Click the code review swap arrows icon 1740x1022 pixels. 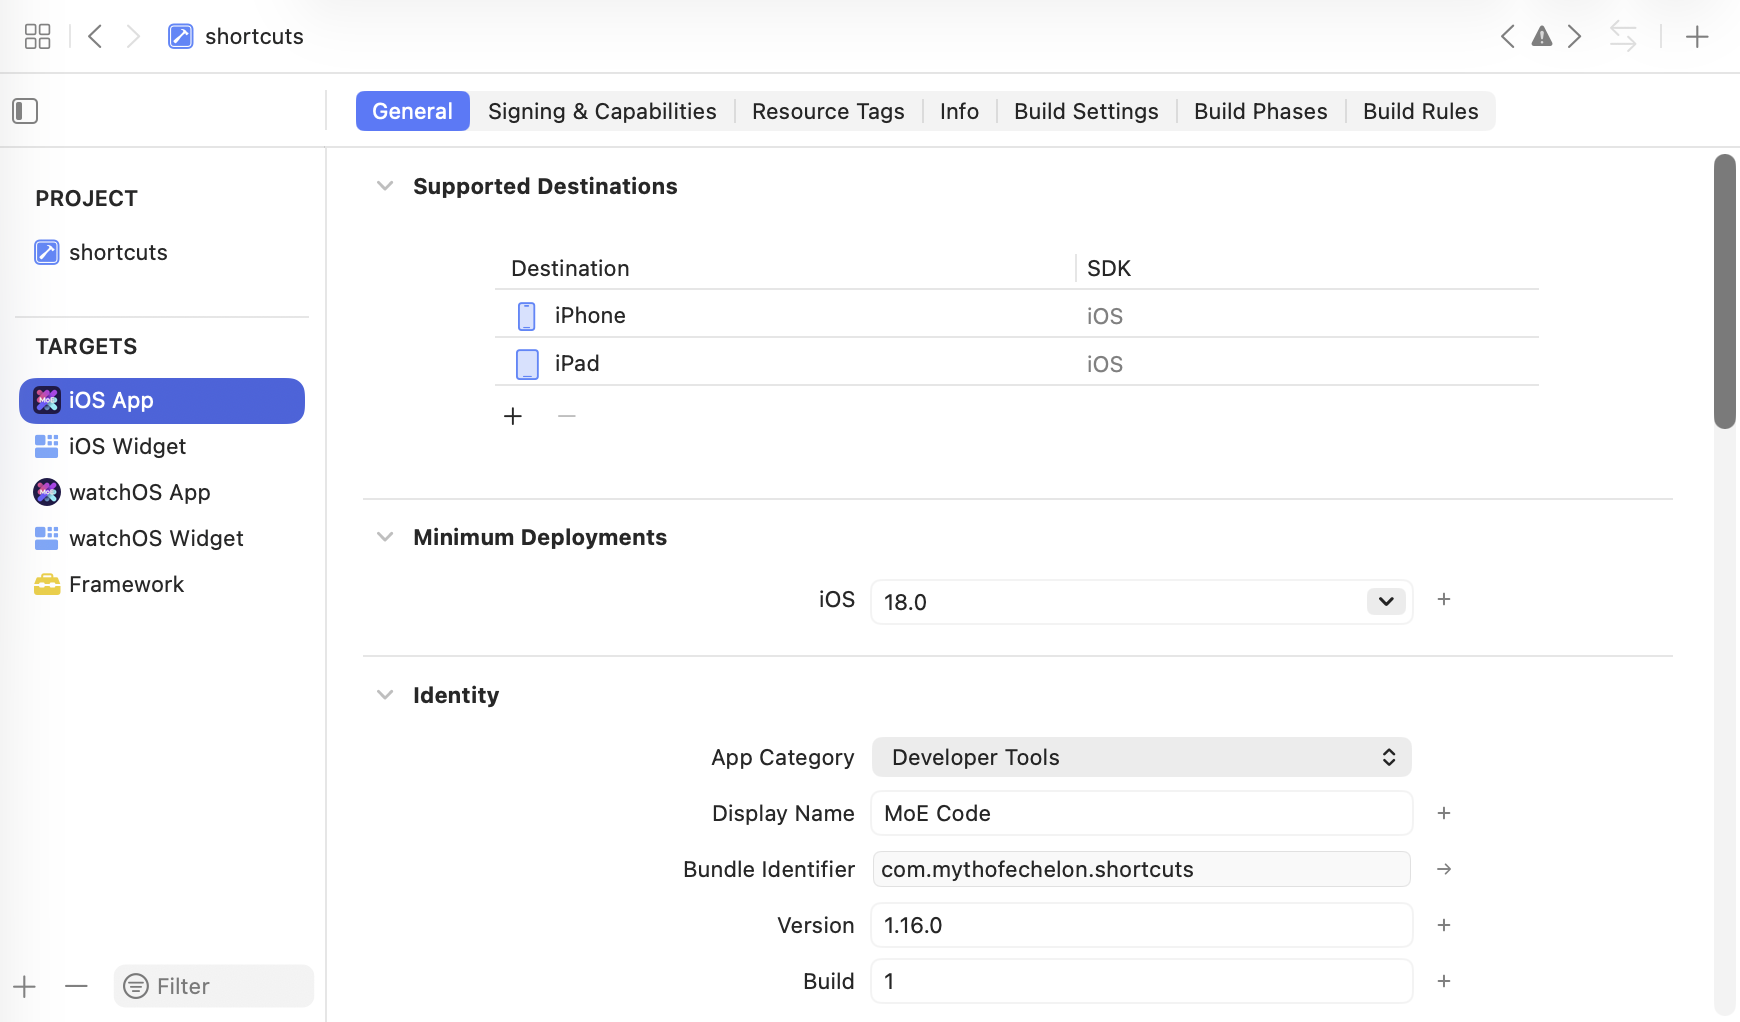click(x=1623, y=37)
